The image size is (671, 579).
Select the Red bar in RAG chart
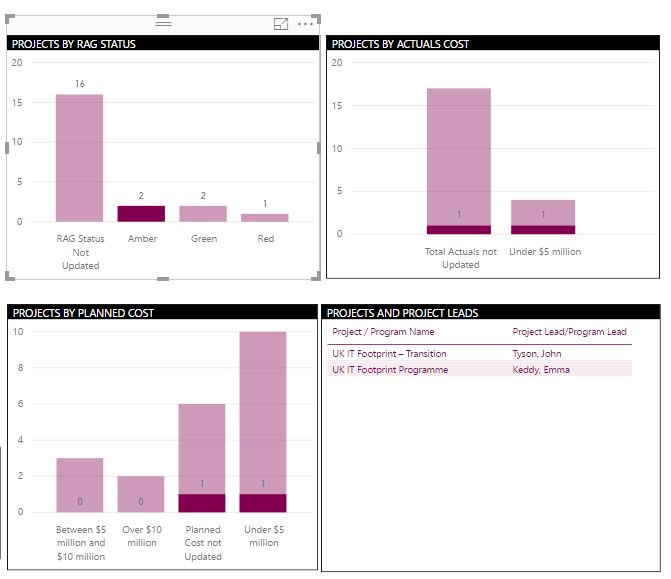coord(265,218)
